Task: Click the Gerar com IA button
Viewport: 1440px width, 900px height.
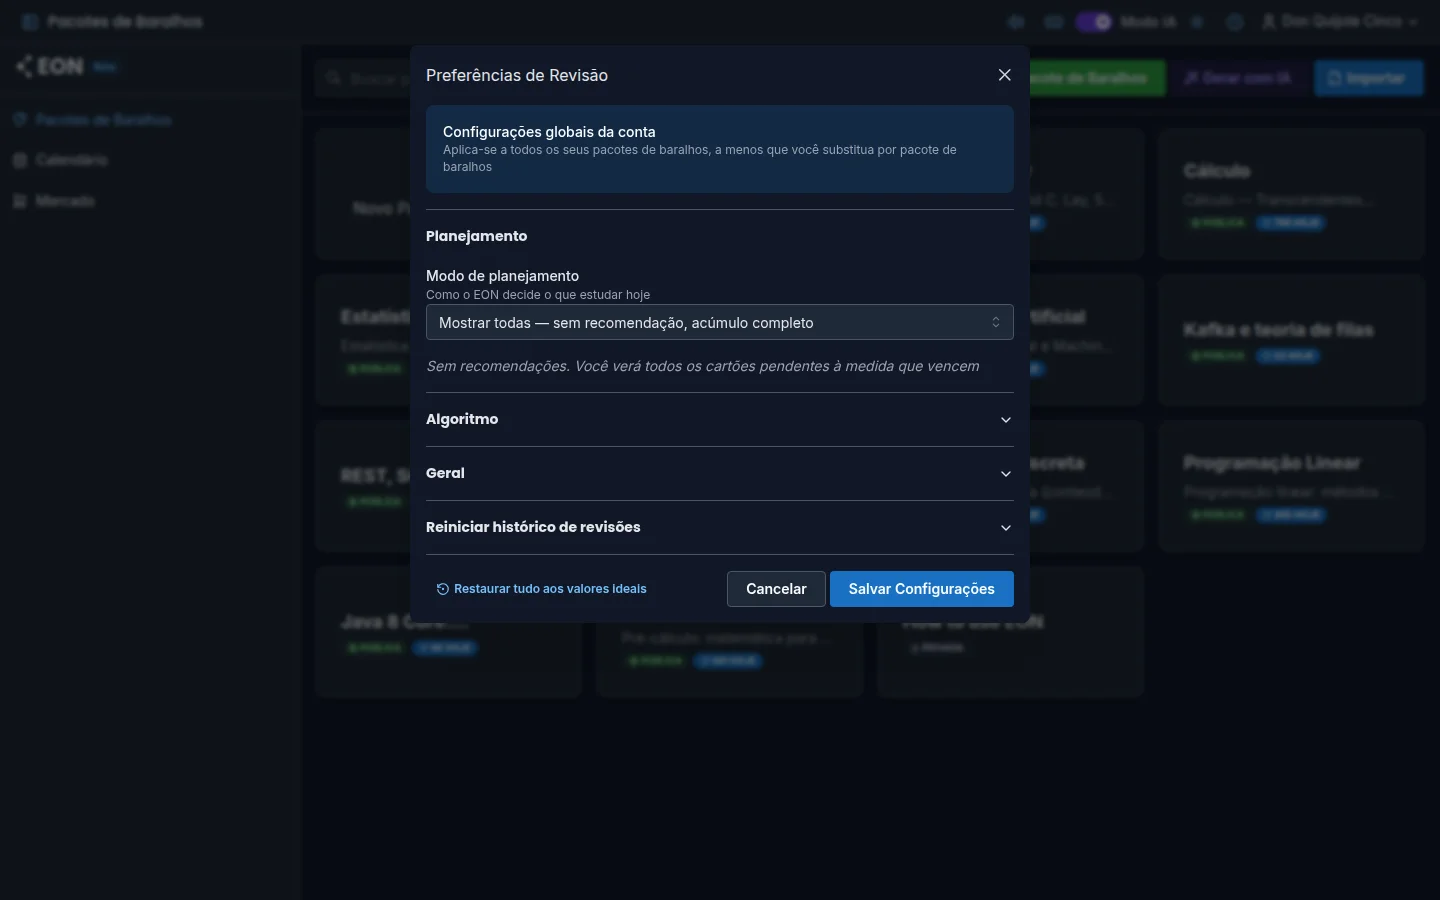Action: 1238,78
